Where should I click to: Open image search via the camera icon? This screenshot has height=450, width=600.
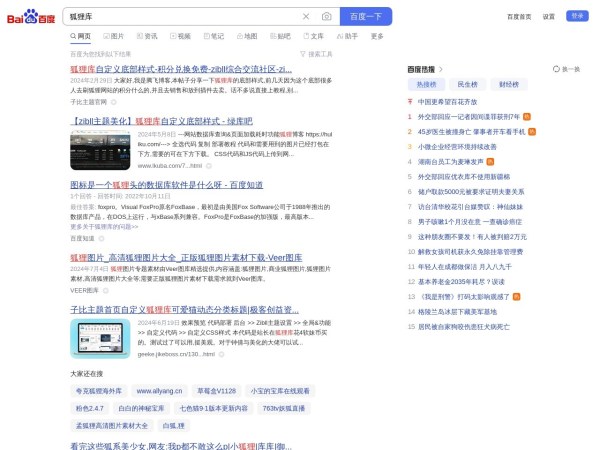(x=326, y=17)
